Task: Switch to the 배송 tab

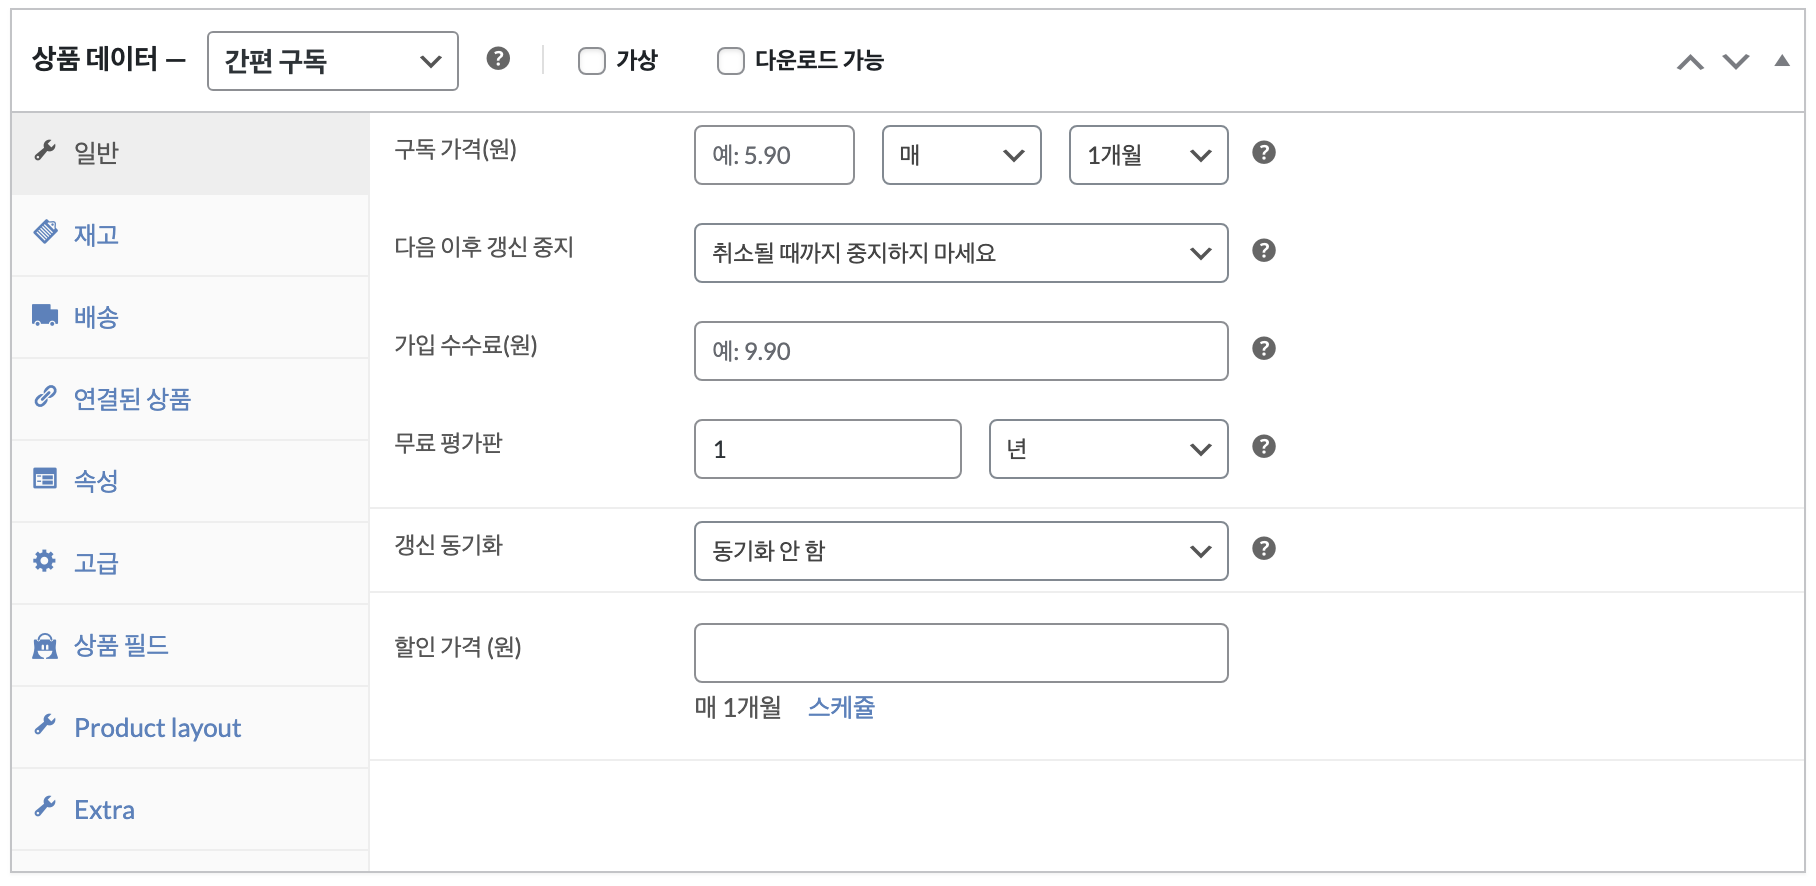Action: click(190, 317)
